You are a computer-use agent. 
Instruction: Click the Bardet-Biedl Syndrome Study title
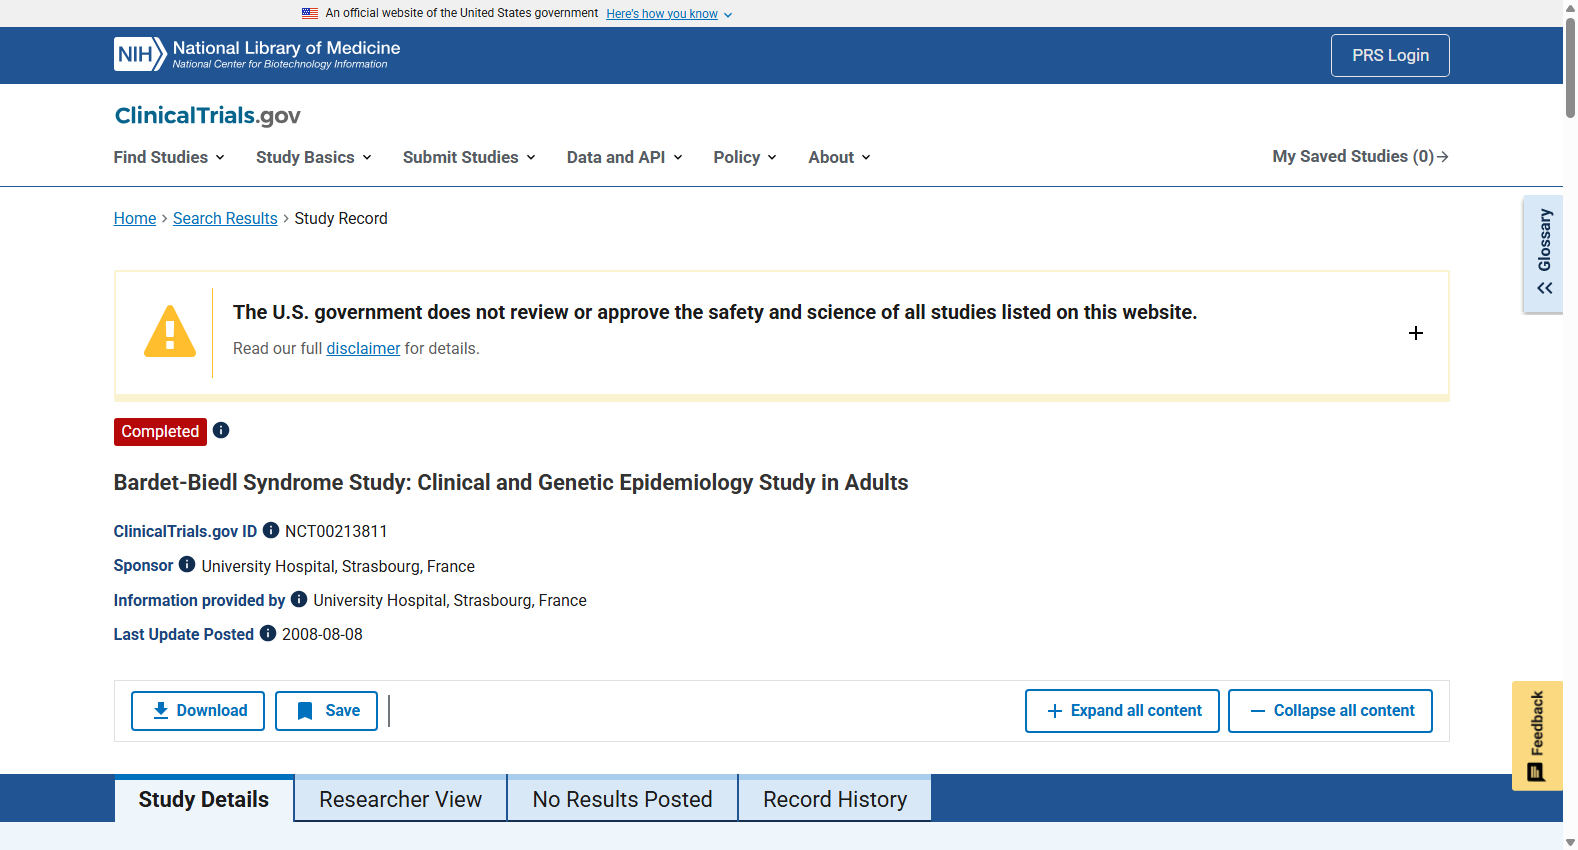coord(511,482)
